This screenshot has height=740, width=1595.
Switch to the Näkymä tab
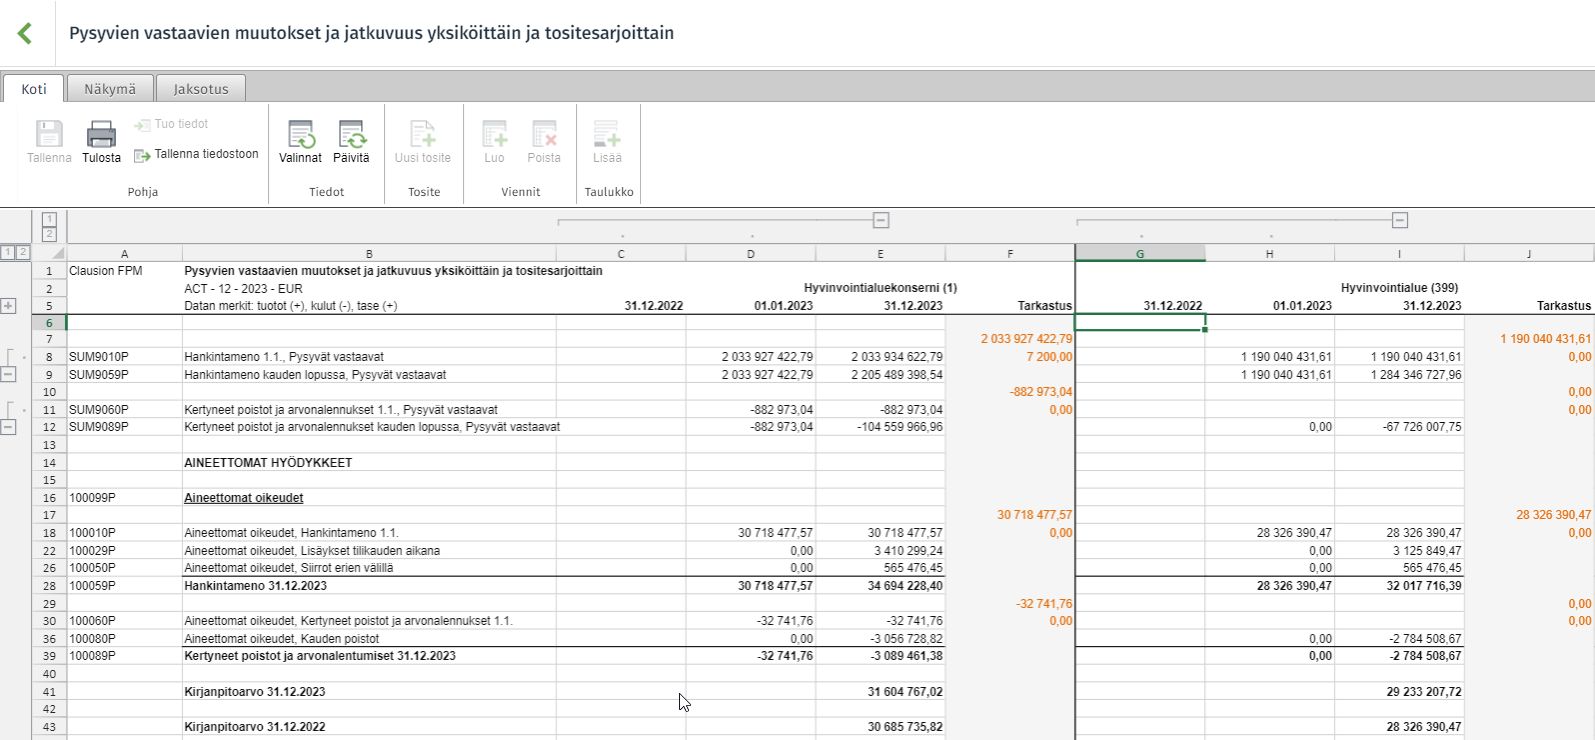tap(110, 89)
